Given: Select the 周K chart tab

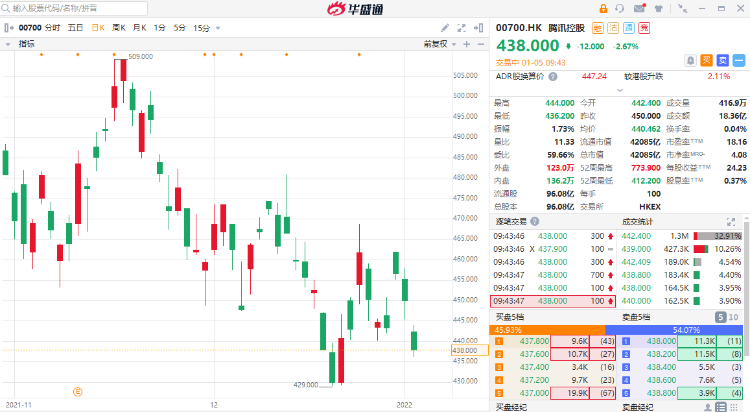Looking at the screenshot, I should tap(119, 28).
